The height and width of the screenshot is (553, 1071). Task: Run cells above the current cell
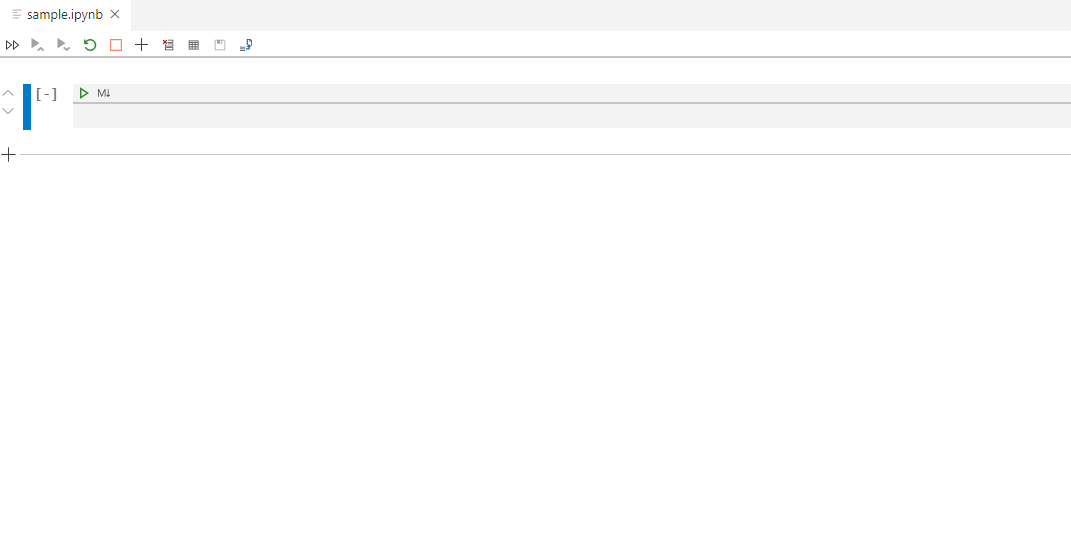point(38,45)
